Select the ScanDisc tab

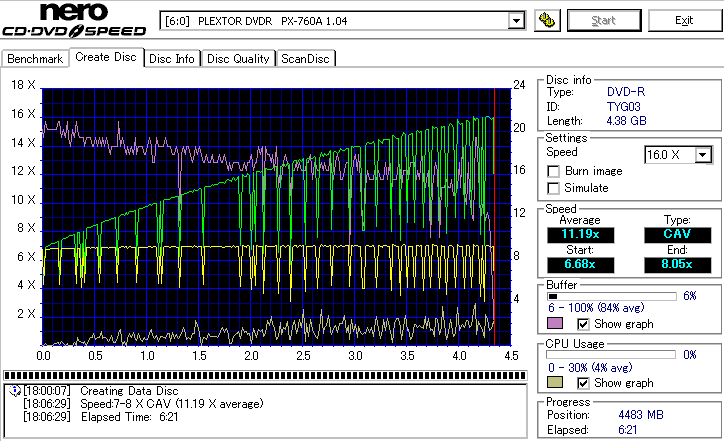[305, 59]
